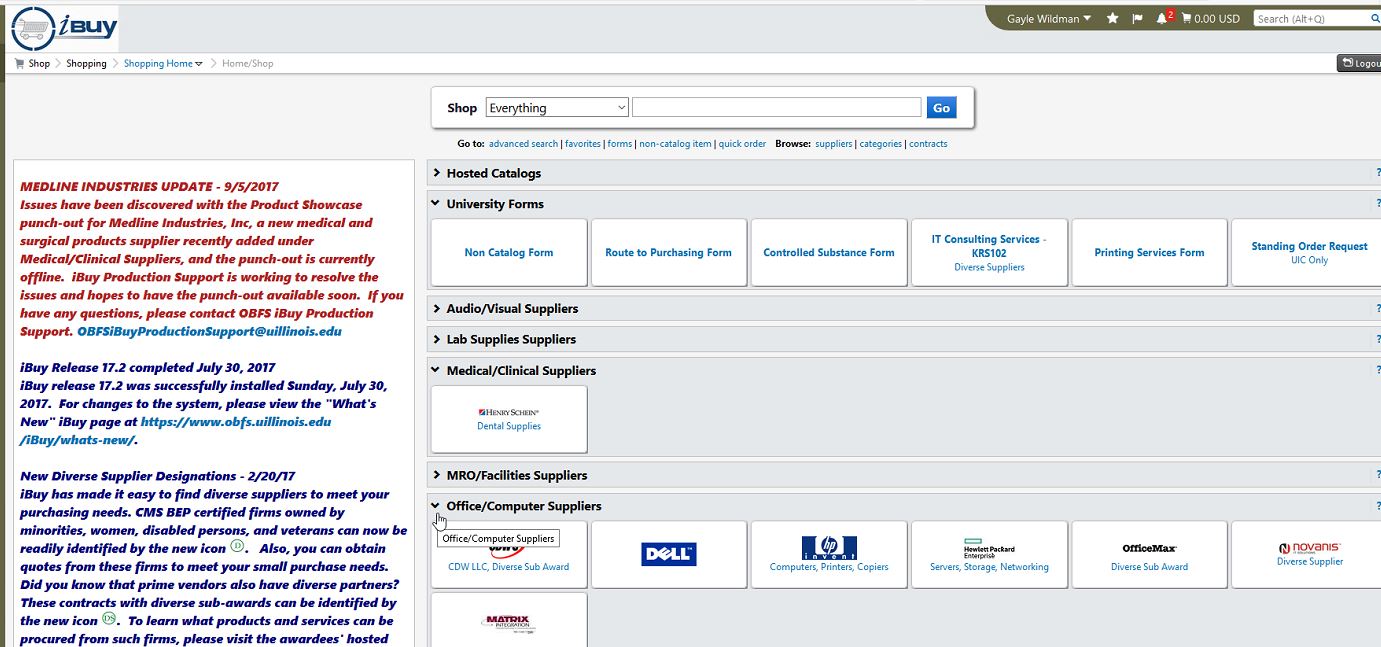The image size is (1381, 647).
Task: Go to forms link
Action: click(x=620, y=144)
